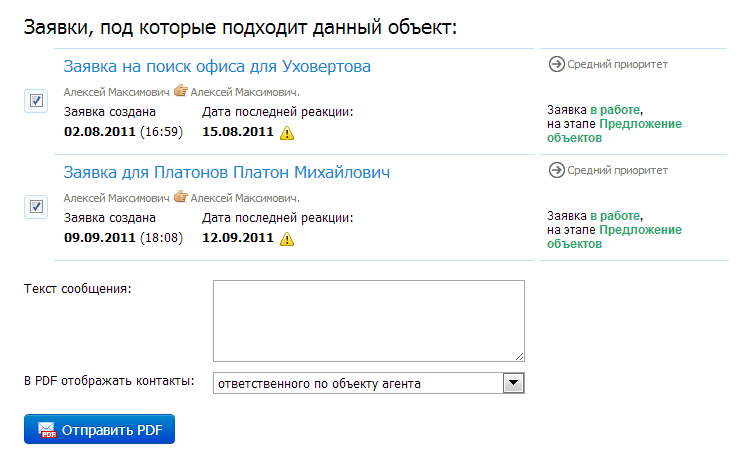Screen dimensions: 753x467
Task: Uncheck the Платонов Платон Михайлович request checkbox
Action: (x=36, y=207)
